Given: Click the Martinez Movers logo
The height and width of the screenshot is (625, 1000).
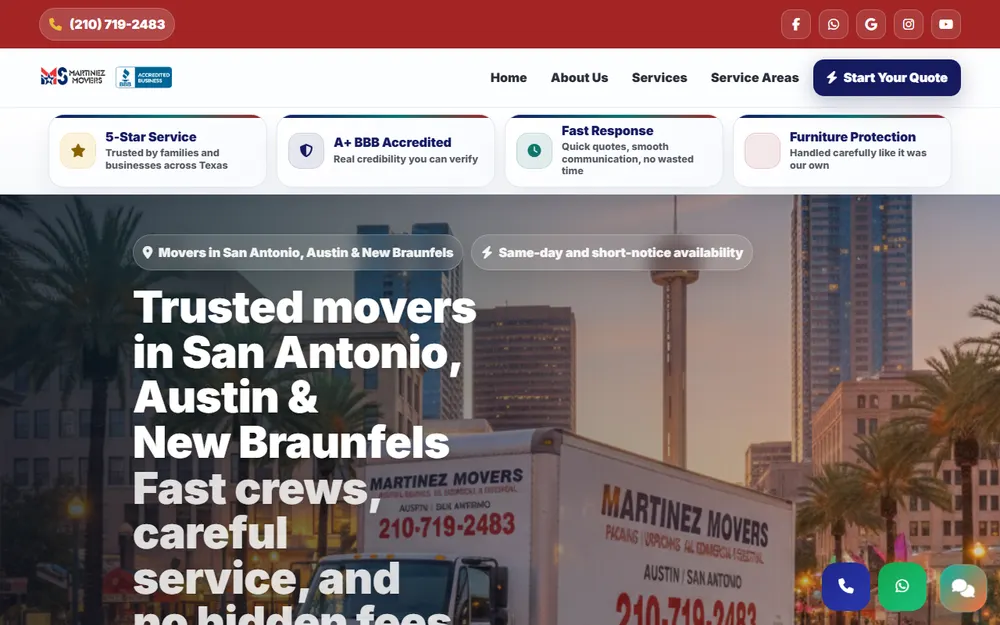Looking at the screenshot, I should [x=73, y=77].
